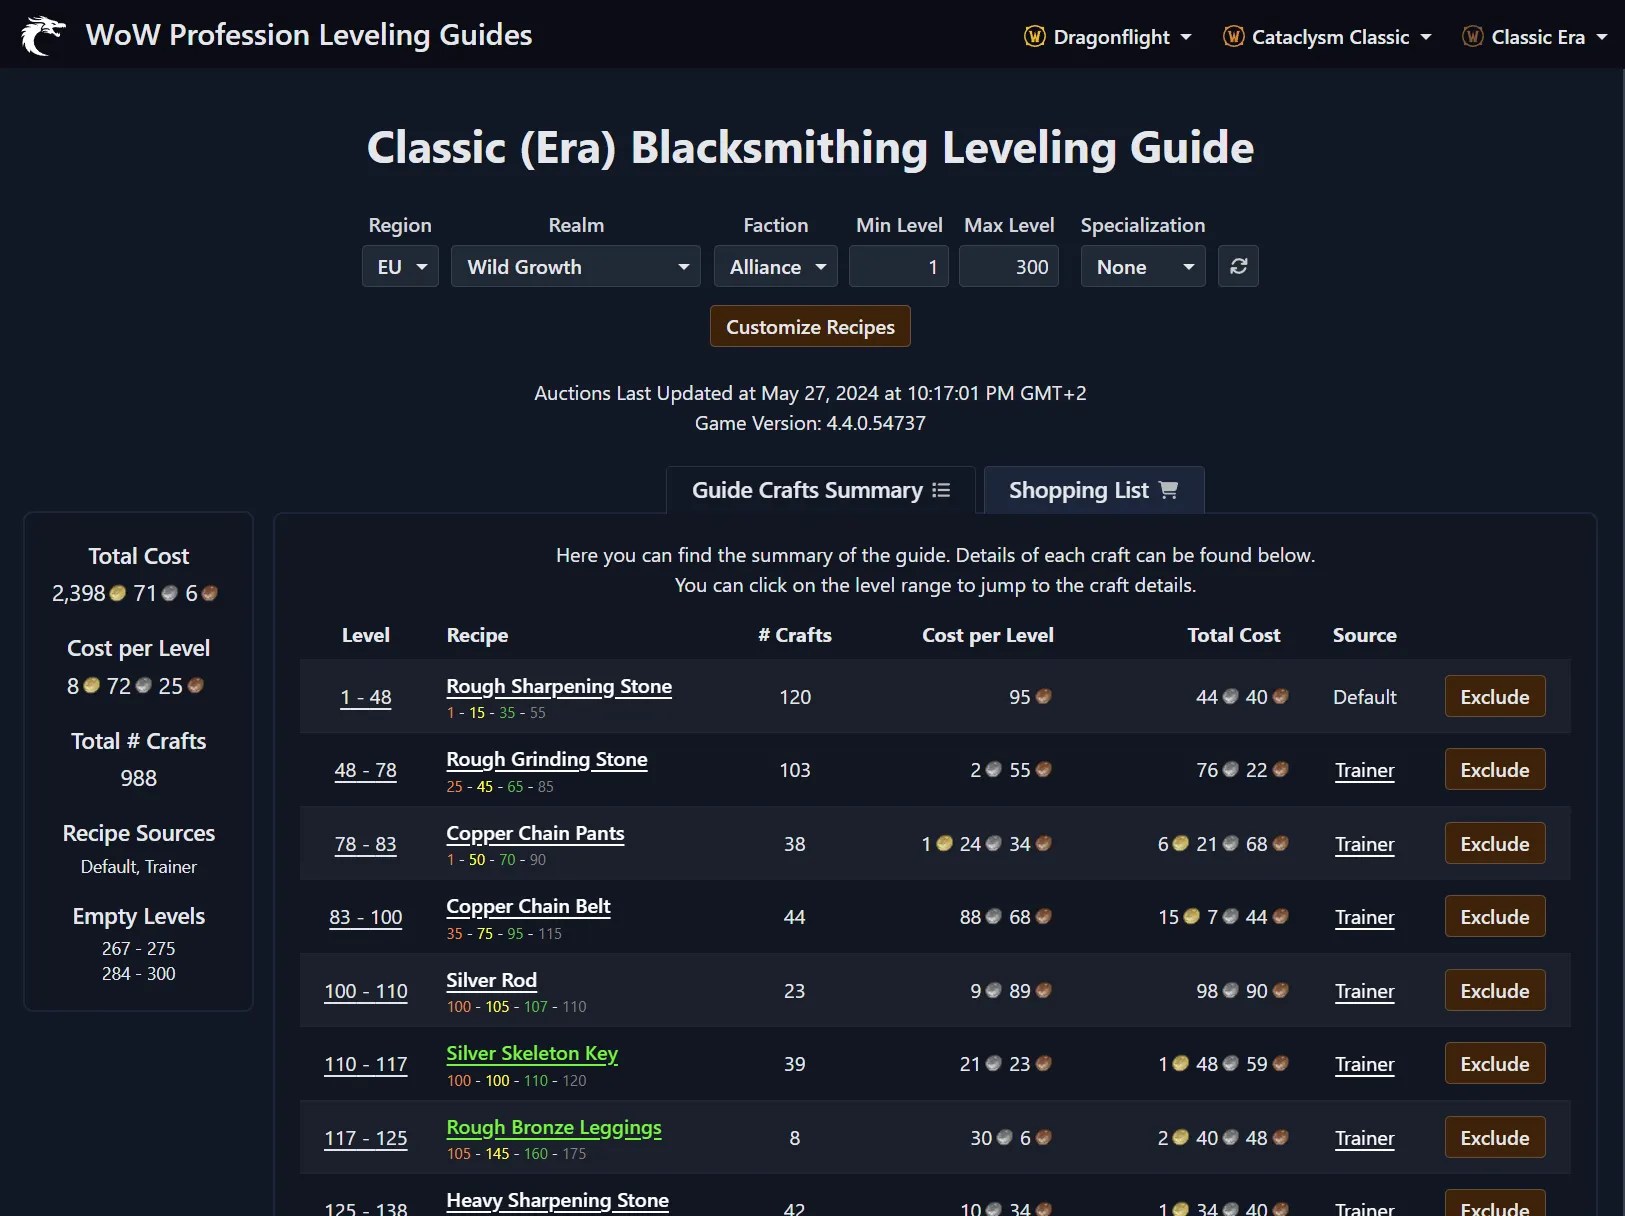This screenshot has width=1625, height=1216.
Task: Open the Region dropdown showing EU
Action: (x=399, y=266)
